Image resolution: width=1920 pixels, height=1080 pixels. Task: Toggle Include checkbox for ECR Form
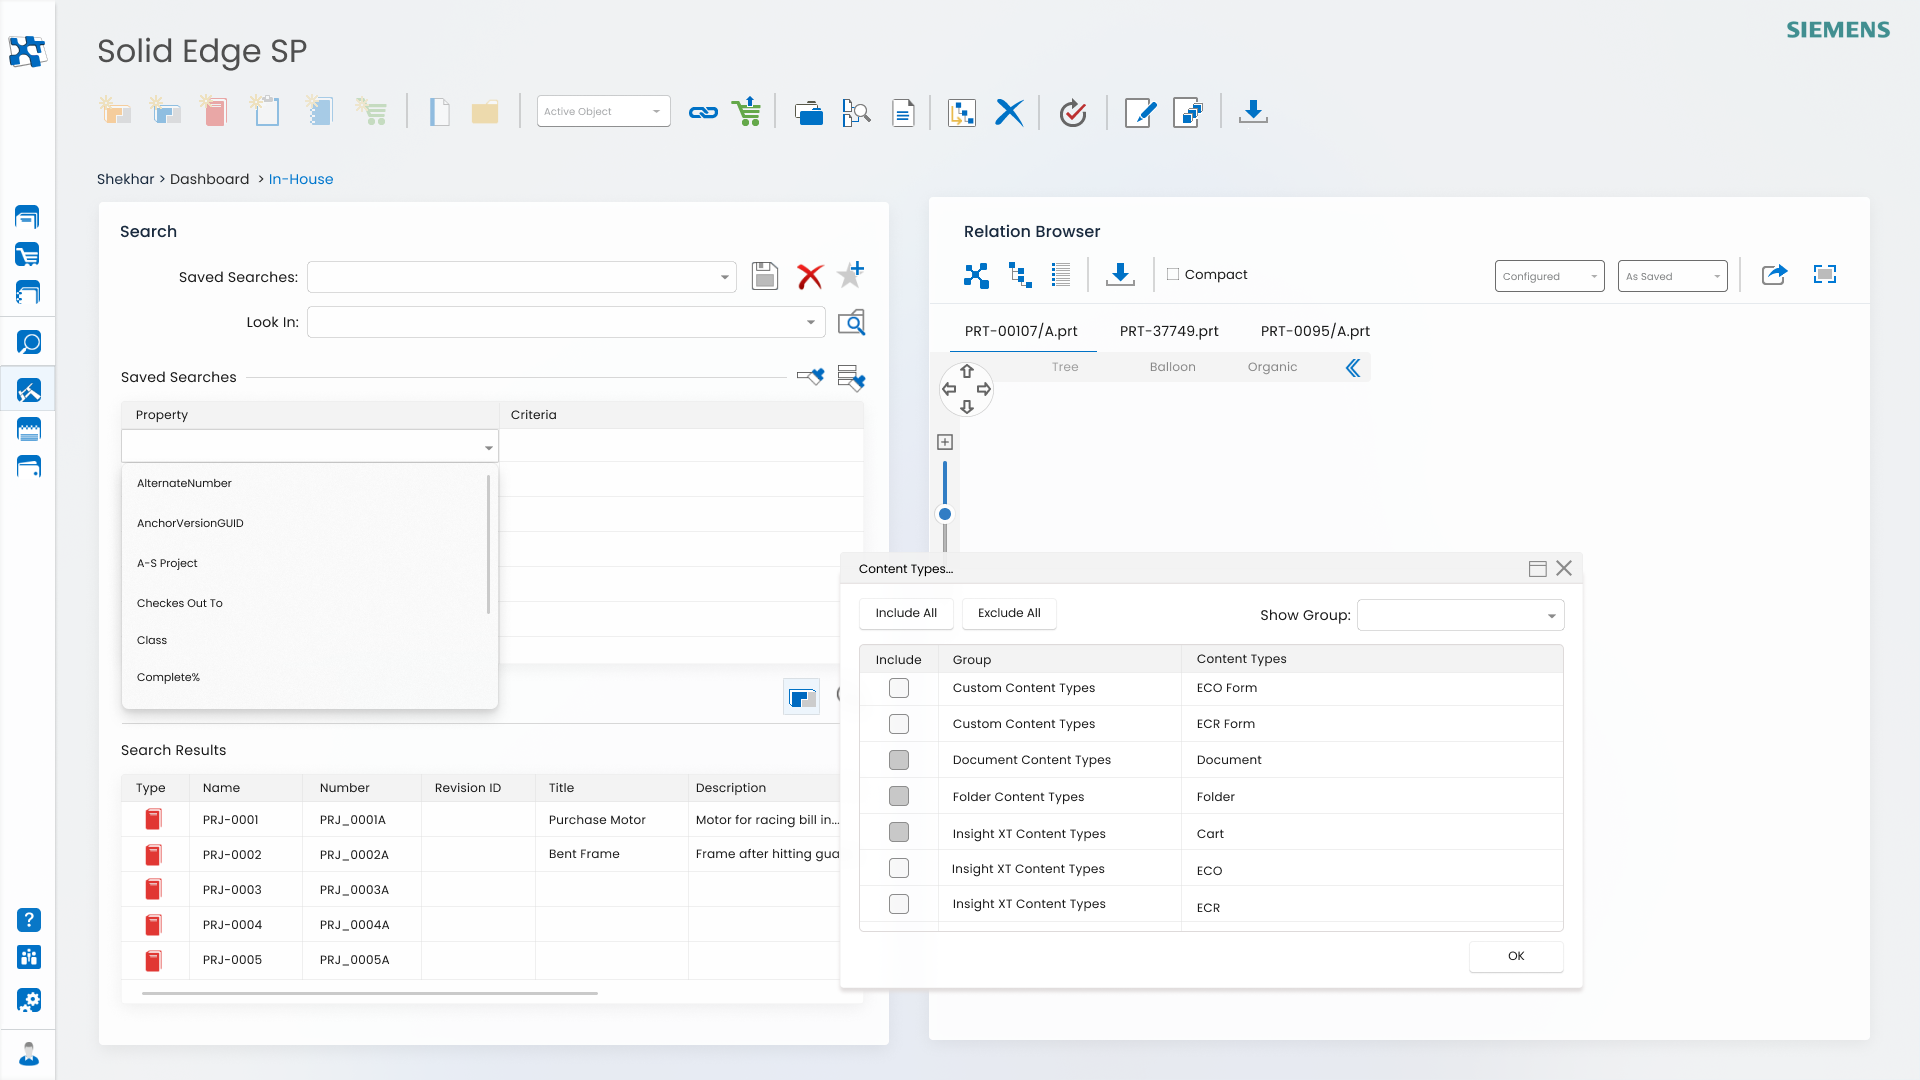tap(899, 724)
